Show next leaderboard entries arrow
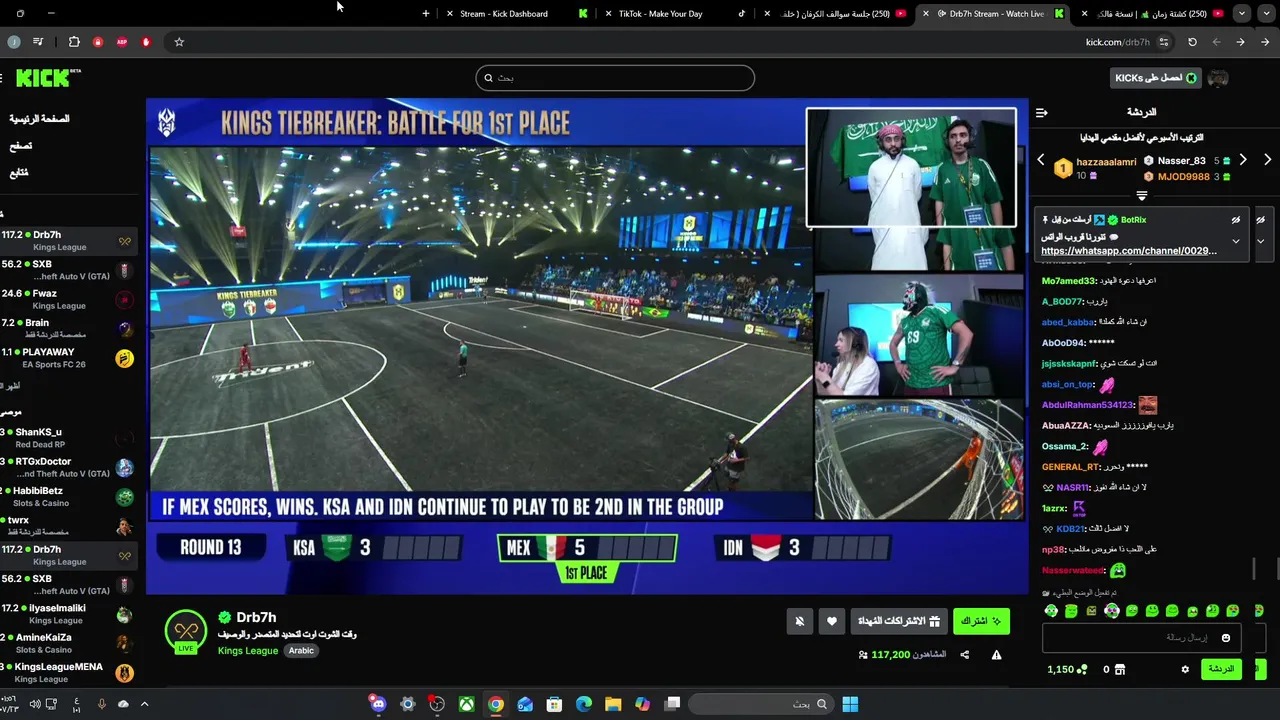The height and width of the screenshot is (720, 1280). click(x=1243, y=160)
